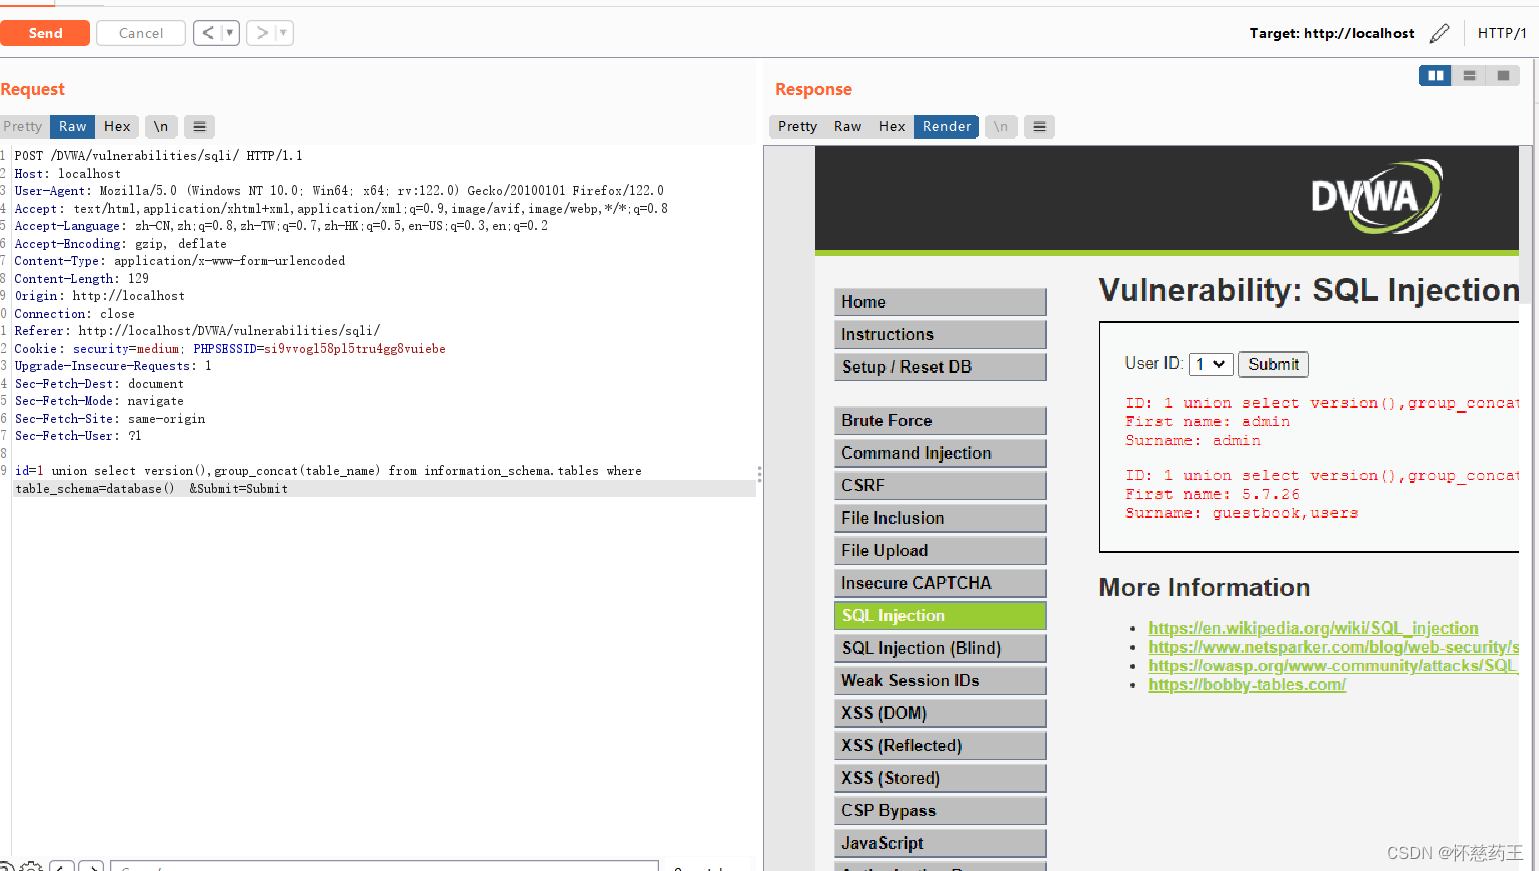Open CSP Bypass menu item
Viewport: 1539px width, 871px height.
[940, 810]
